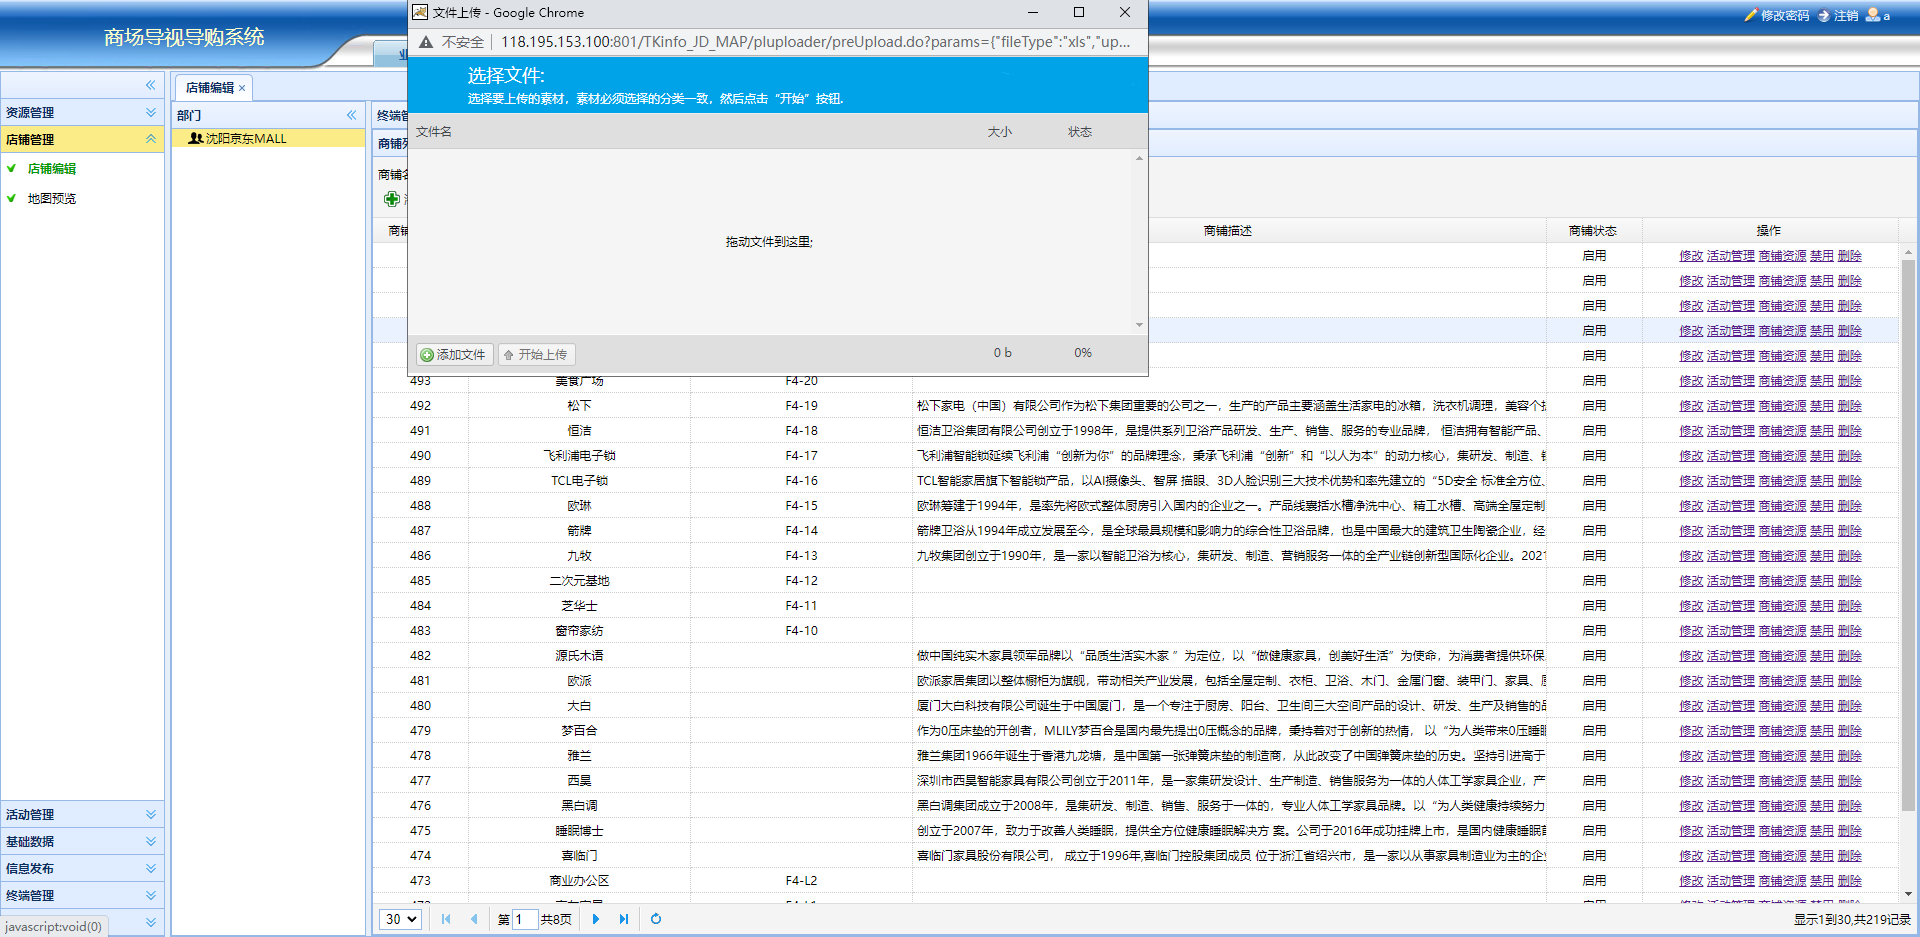The height and width of the screenshot is (937, 1920).
Task: Click the security warning icon in the address bar
Action: pyautogui.click(x=426, y=42)
